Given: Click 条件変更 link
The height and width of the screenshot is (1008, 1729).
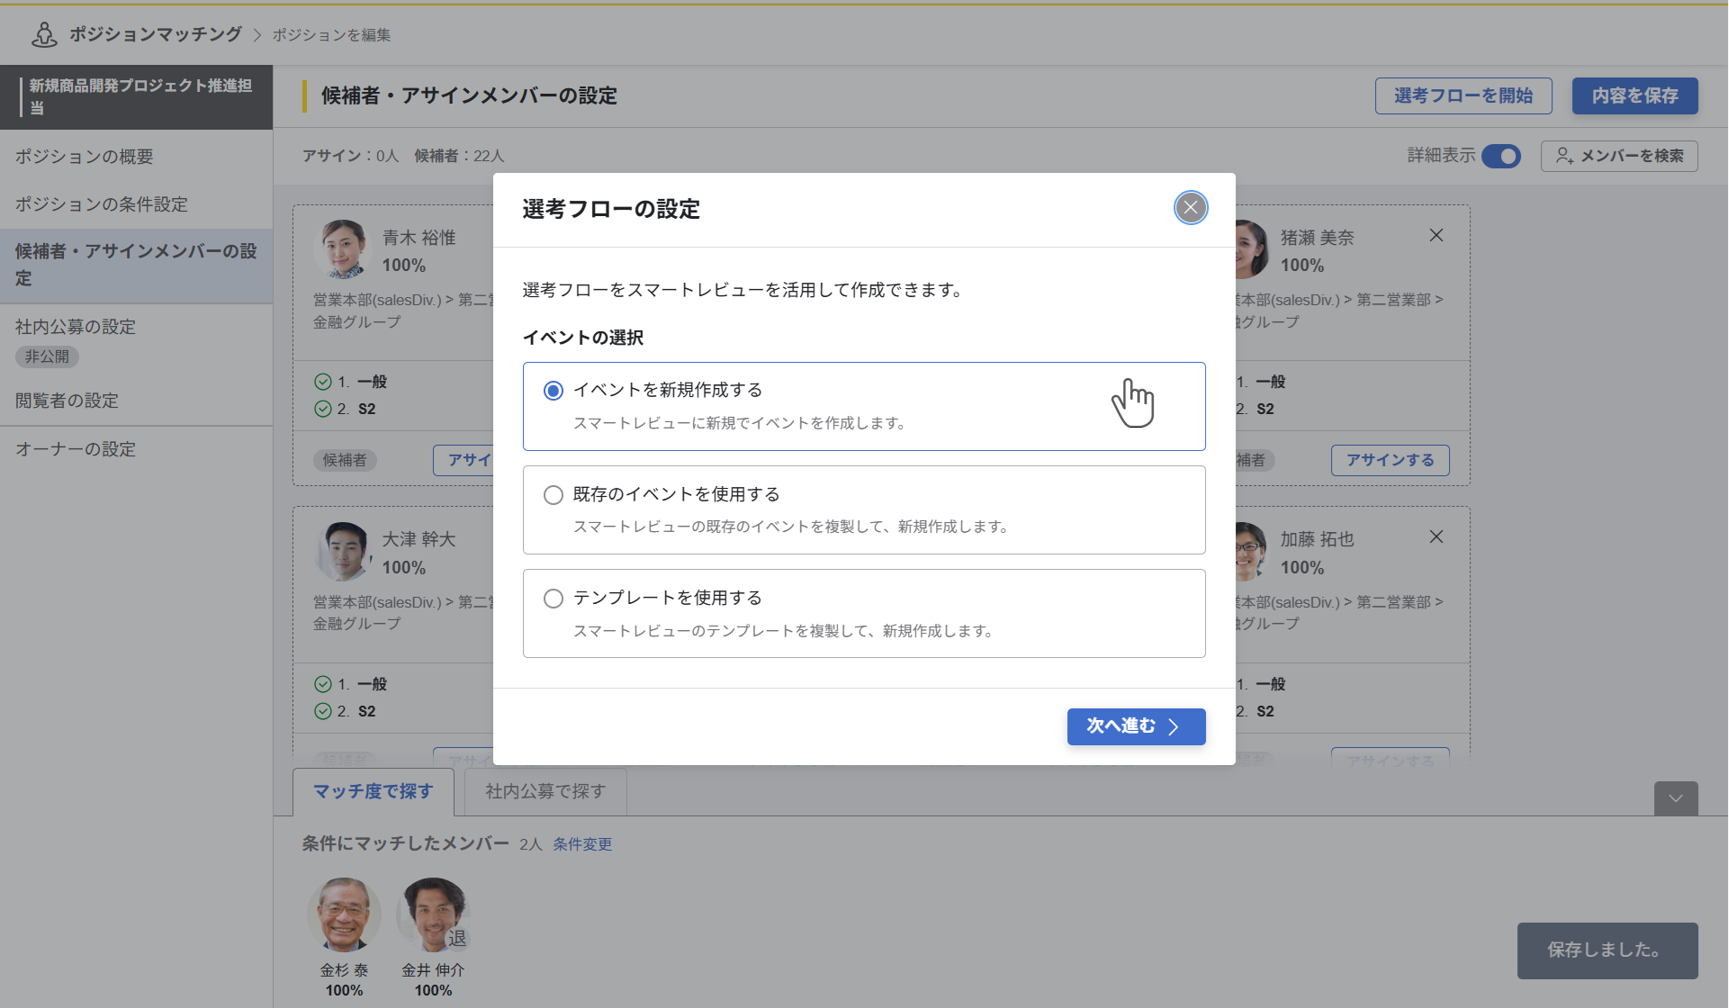Looking at the screenshot, I should [x=582, y=845].
